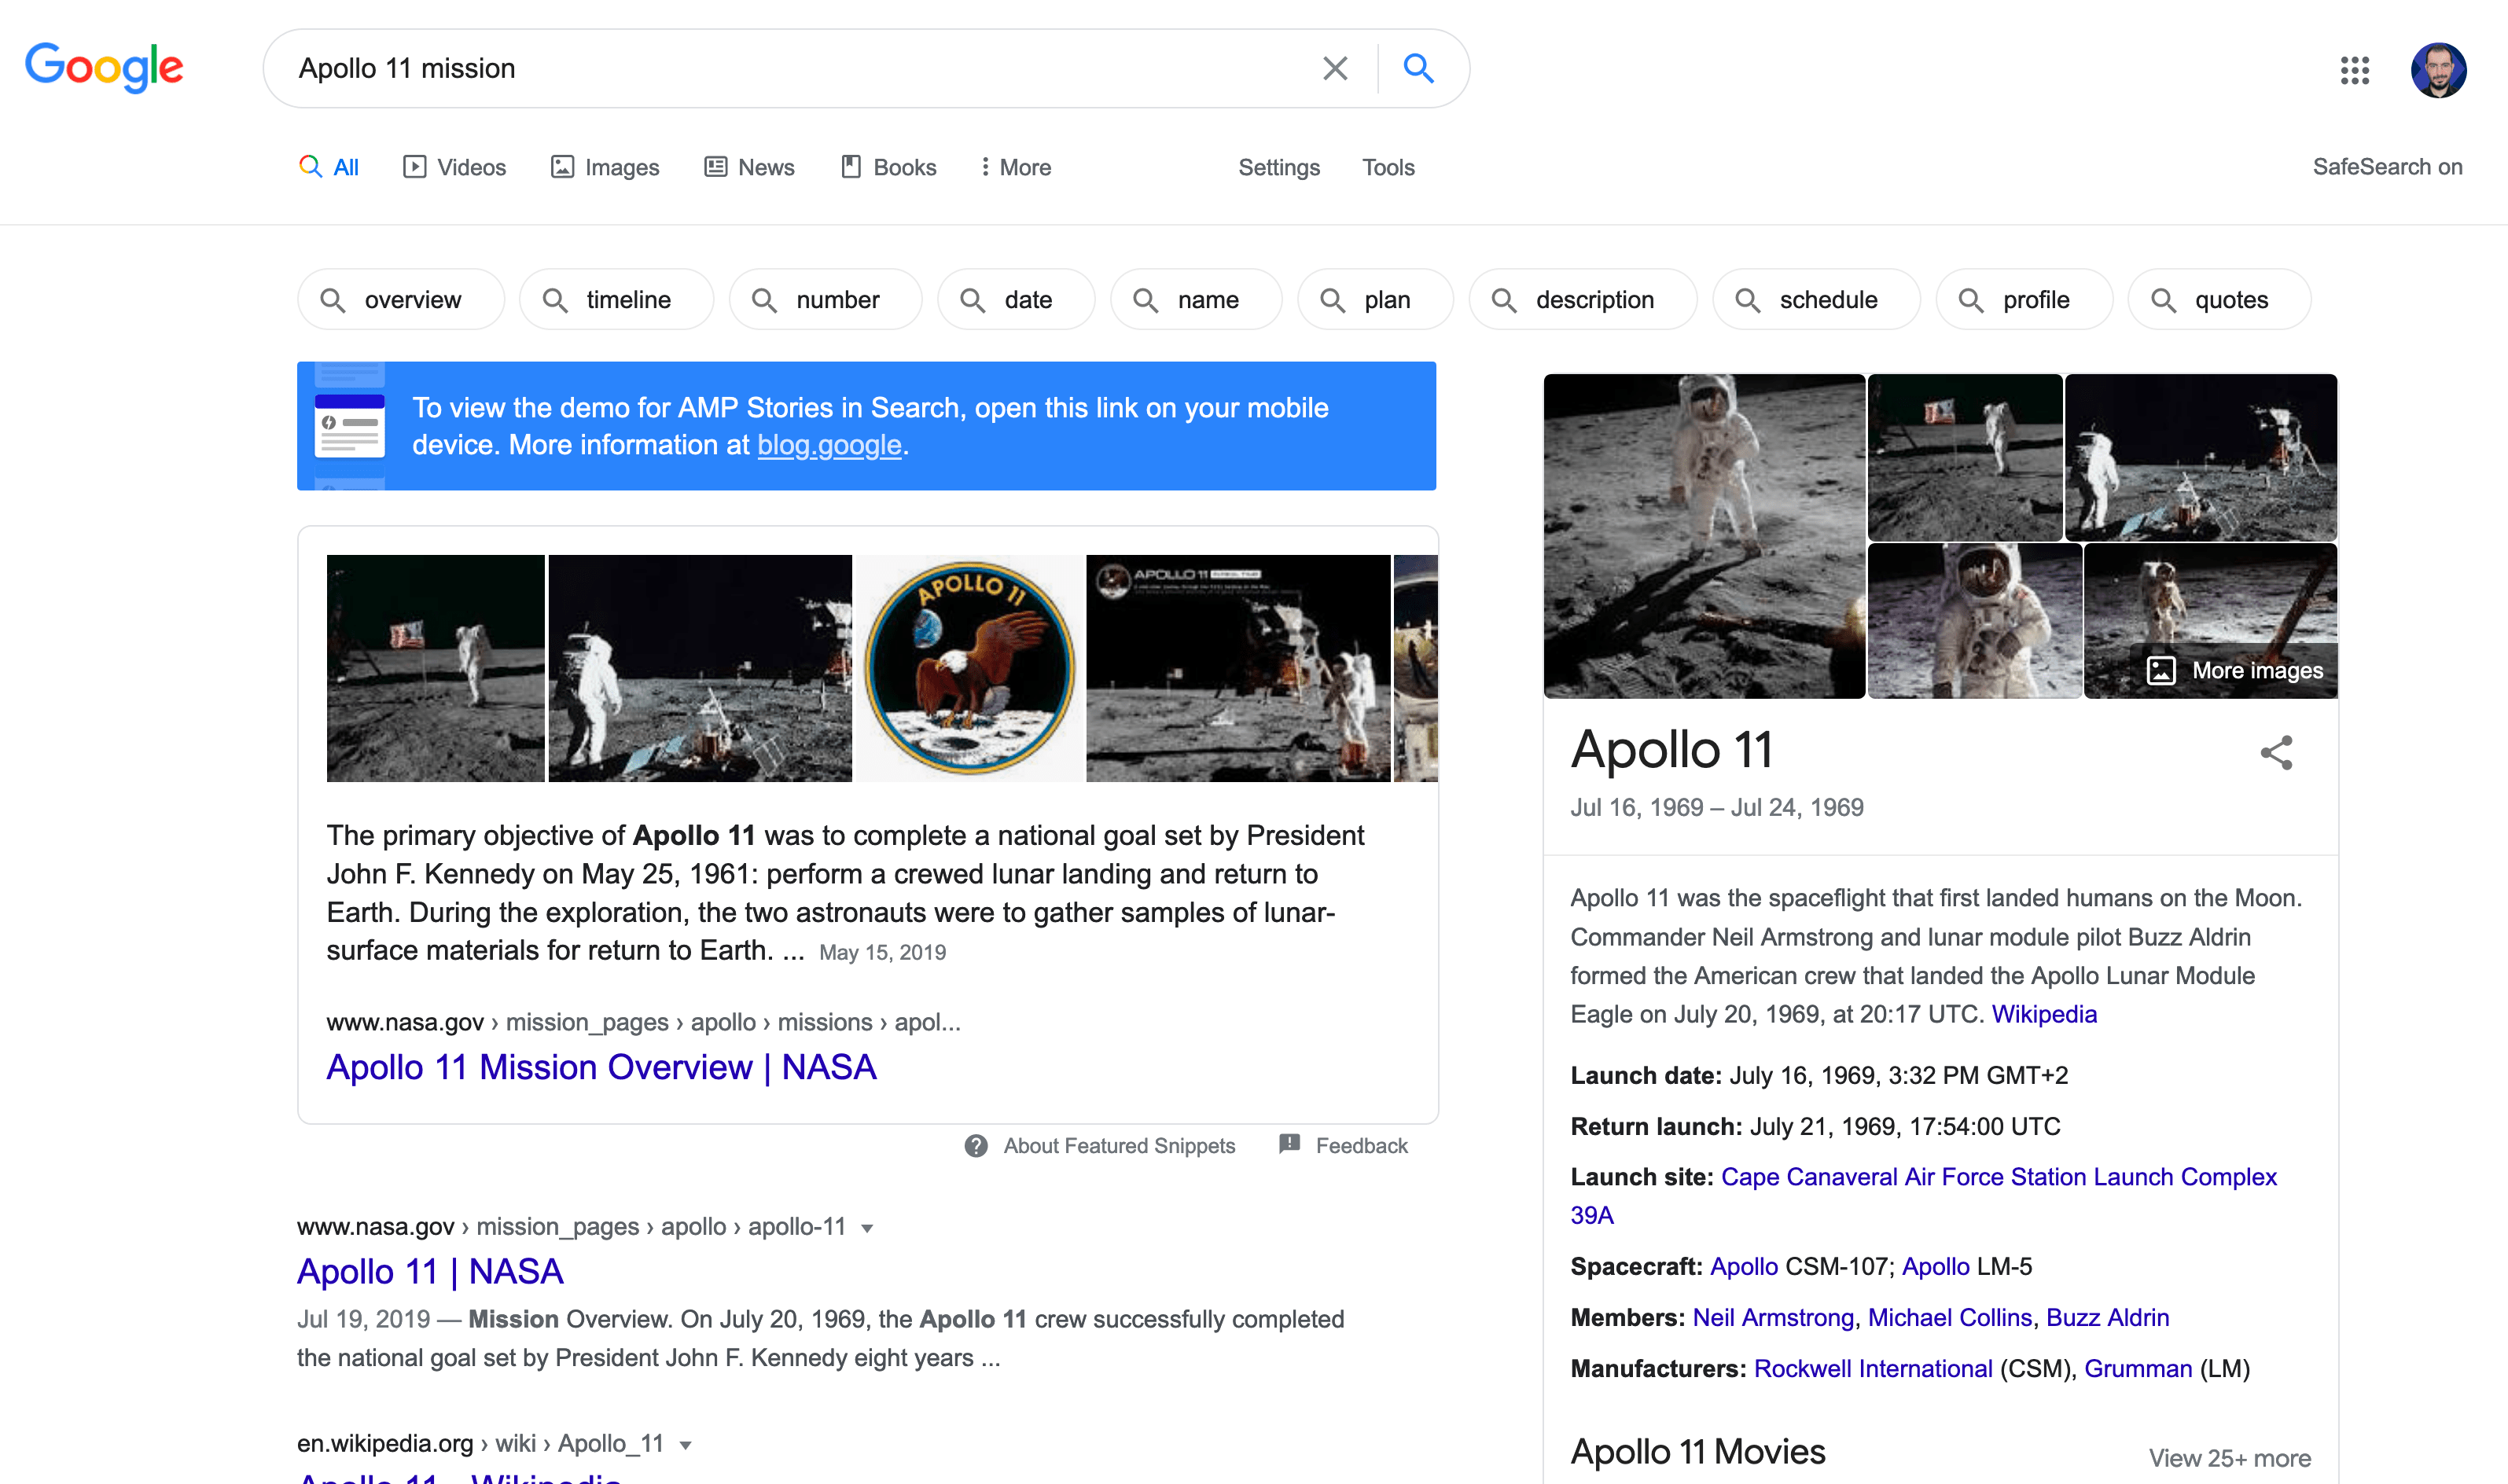Open More images in the knowledge panel
2508x1484 pixels.
coord(2236,670)
